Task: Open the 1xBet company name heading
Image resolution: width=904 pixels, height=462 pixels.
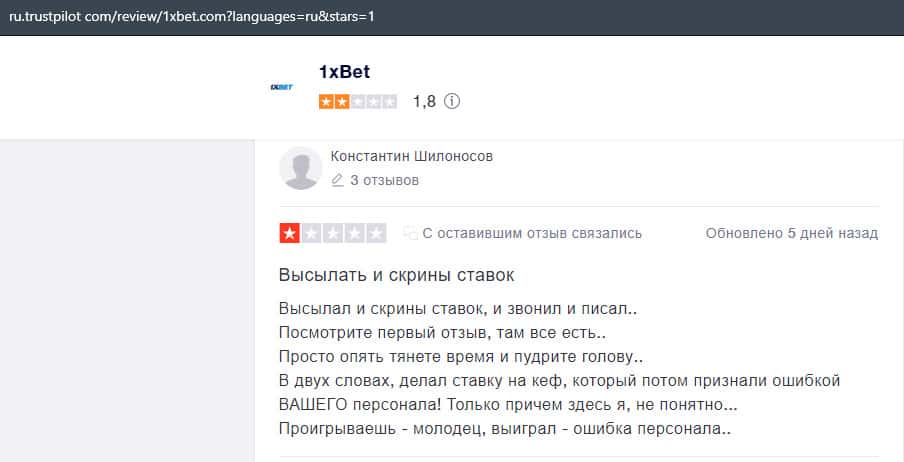Action: point(344,72)
